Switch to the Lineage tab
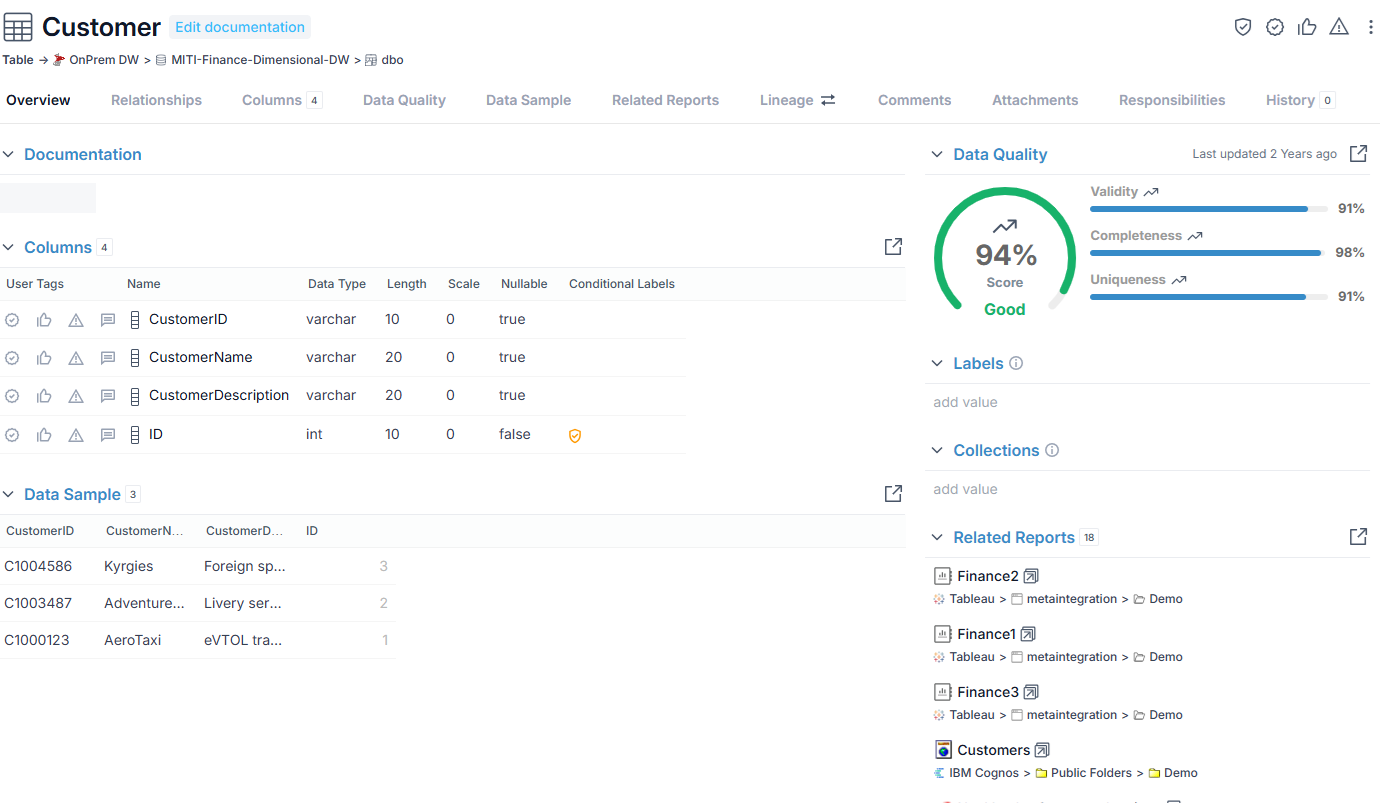Image resolution: width=1380 pixels, height=803 pixels. tap(797, 100)
